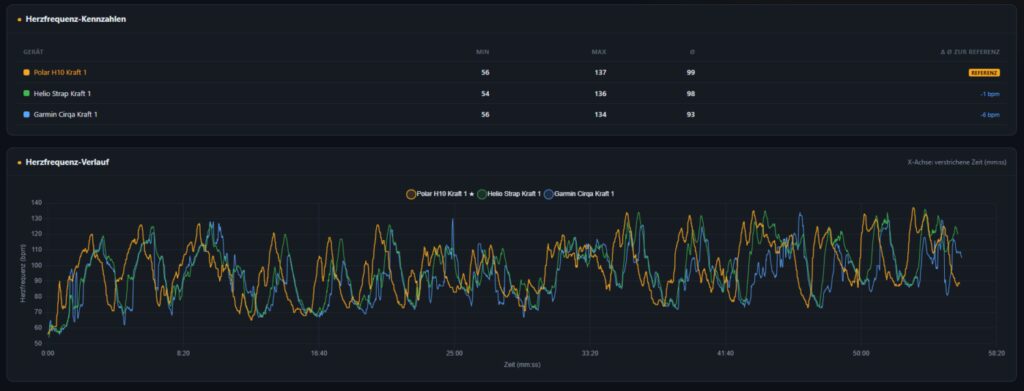
Task: Click the GERÄT column header
Action: [x=33, y=52]
